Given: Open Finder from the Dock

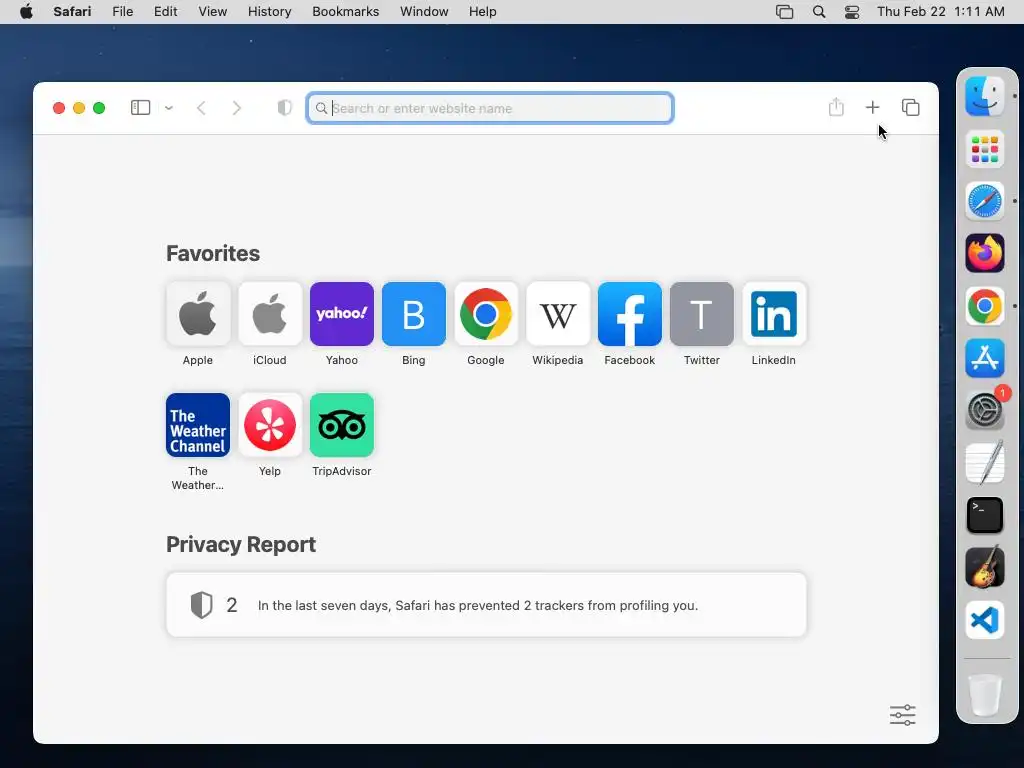Looking at the screenshot, I should pyautogui.click(x=985, y=96).
